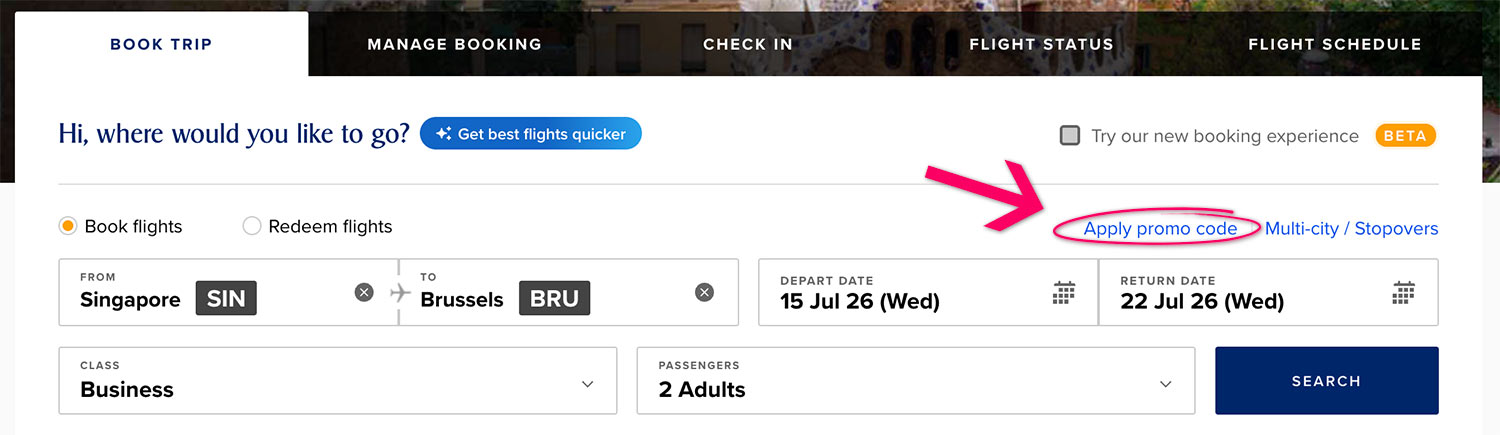Open the depart date calendar icon
The image size is (1500, 435).
point(1064,292)
